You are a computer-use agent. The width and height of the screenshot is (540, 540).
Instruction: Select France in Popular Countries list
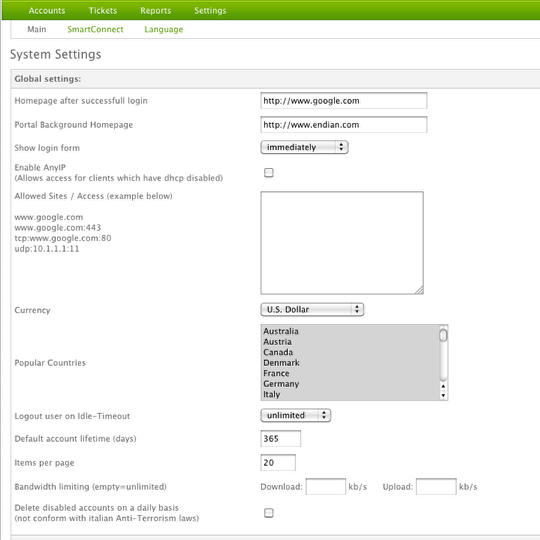350,373
